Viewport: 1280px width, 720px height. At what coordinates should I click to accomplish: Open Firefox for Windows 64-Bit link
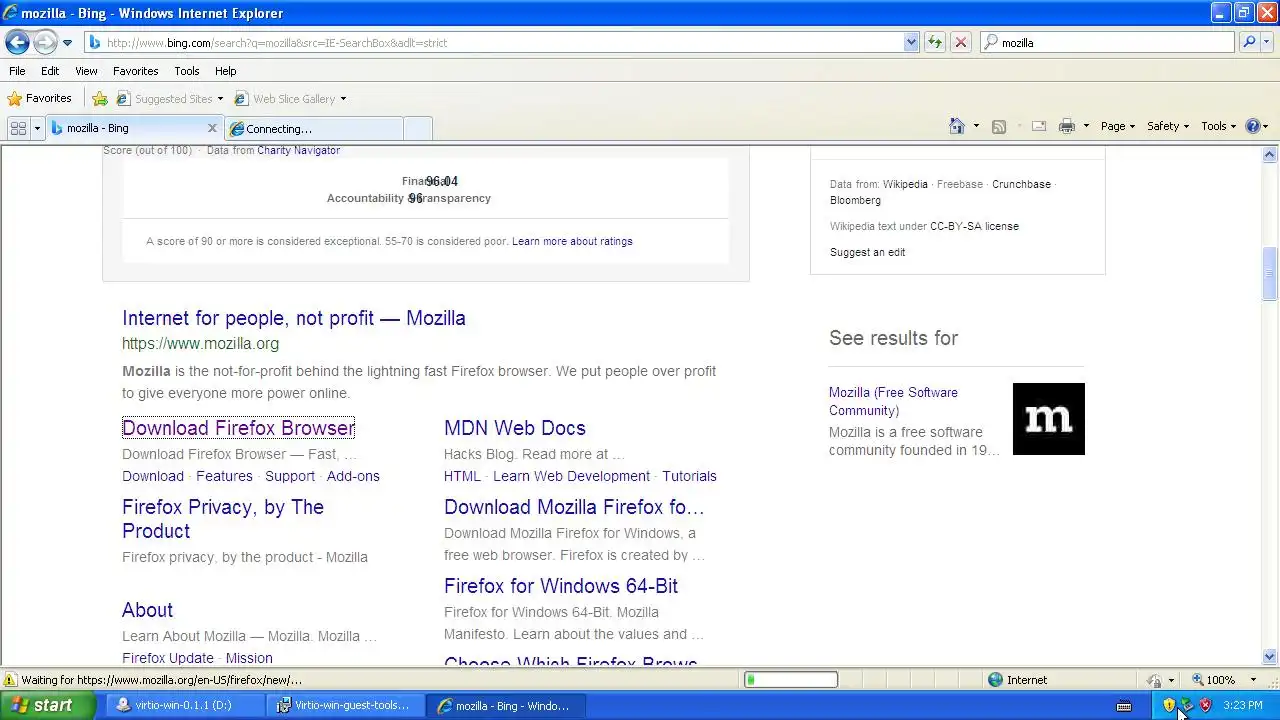(x=561, y=586)
